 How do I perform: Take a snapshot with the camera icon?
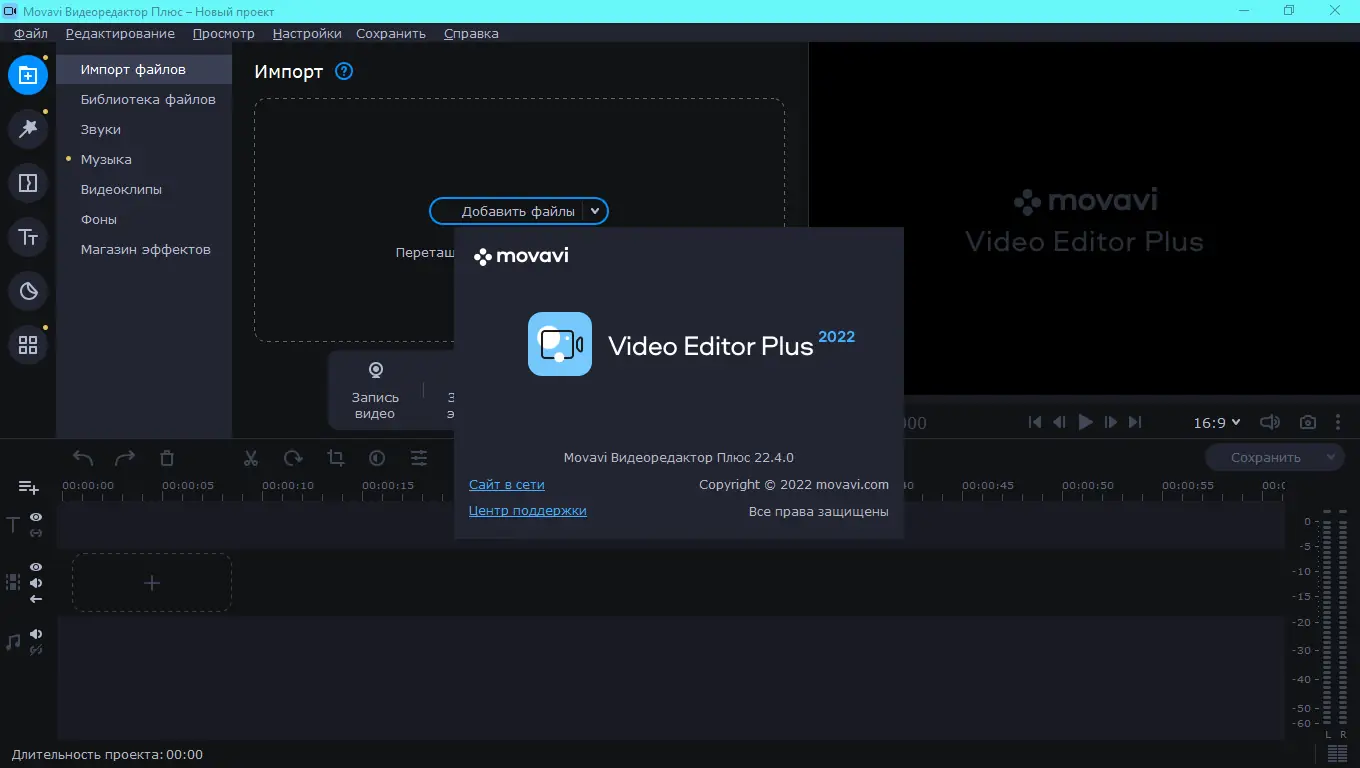pyautogui.click(x=1307, y=422)
